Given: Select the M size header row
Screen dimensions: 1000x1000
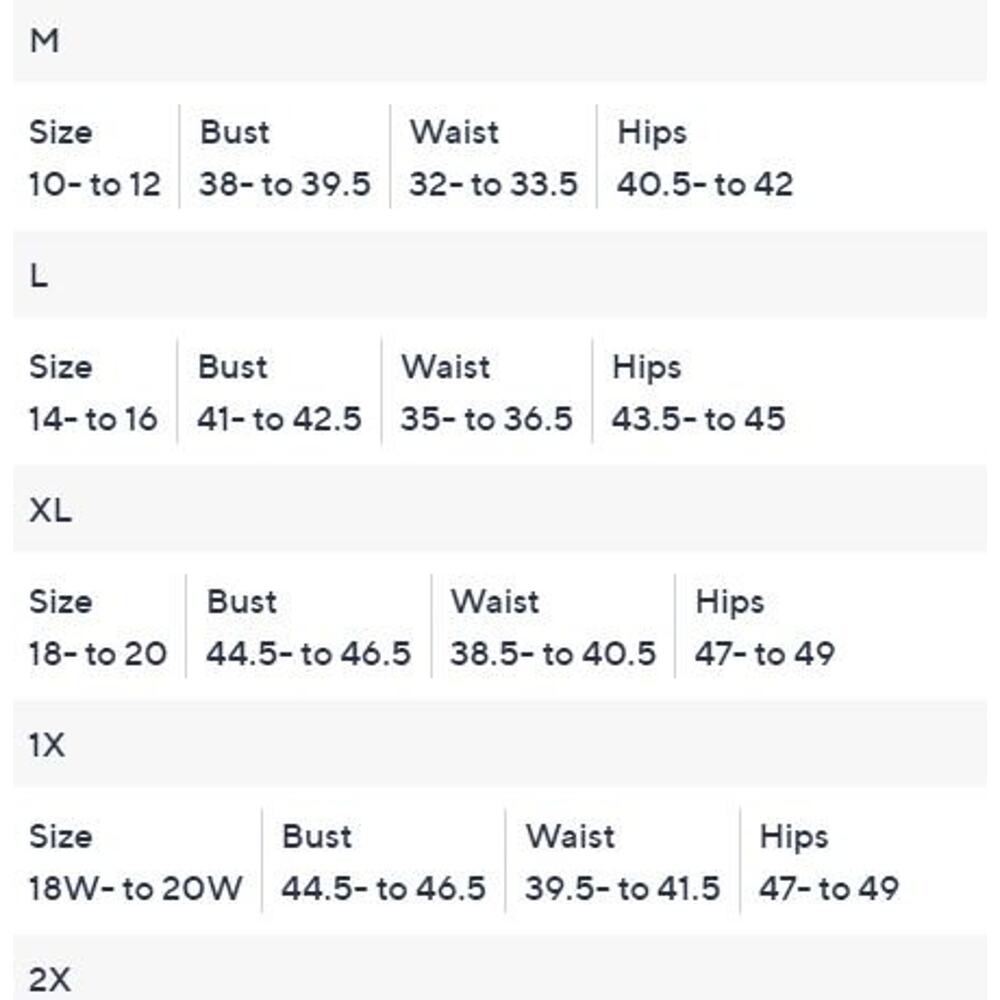Looking at the screenshot, I should [x=499, y=41].
